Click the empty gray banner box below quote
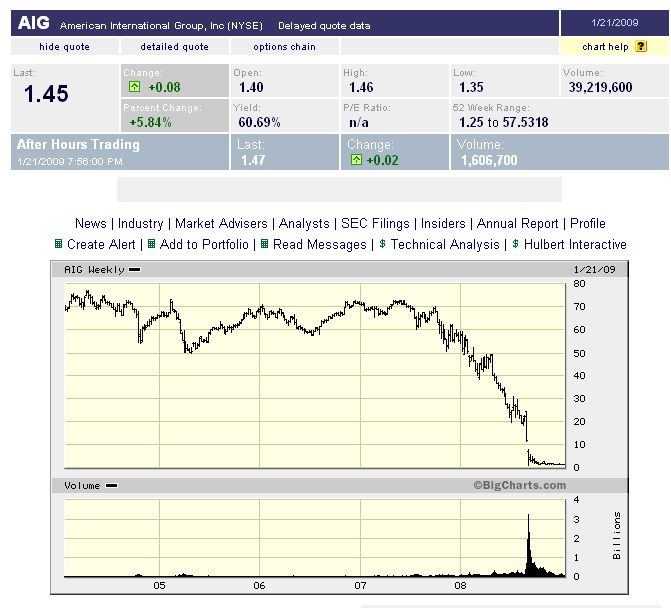 pyautogui.click(x=339, y=189)
